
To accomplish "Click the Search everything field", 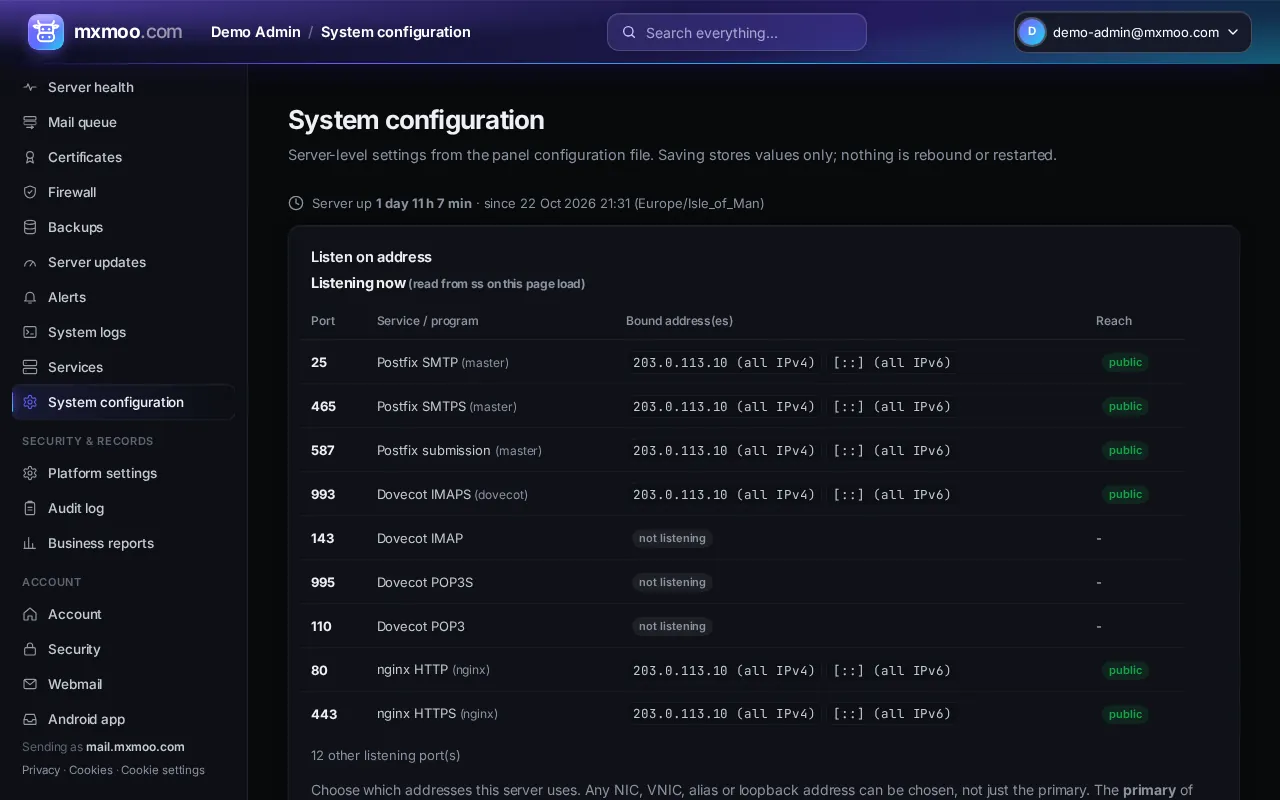I will [737, 32].
